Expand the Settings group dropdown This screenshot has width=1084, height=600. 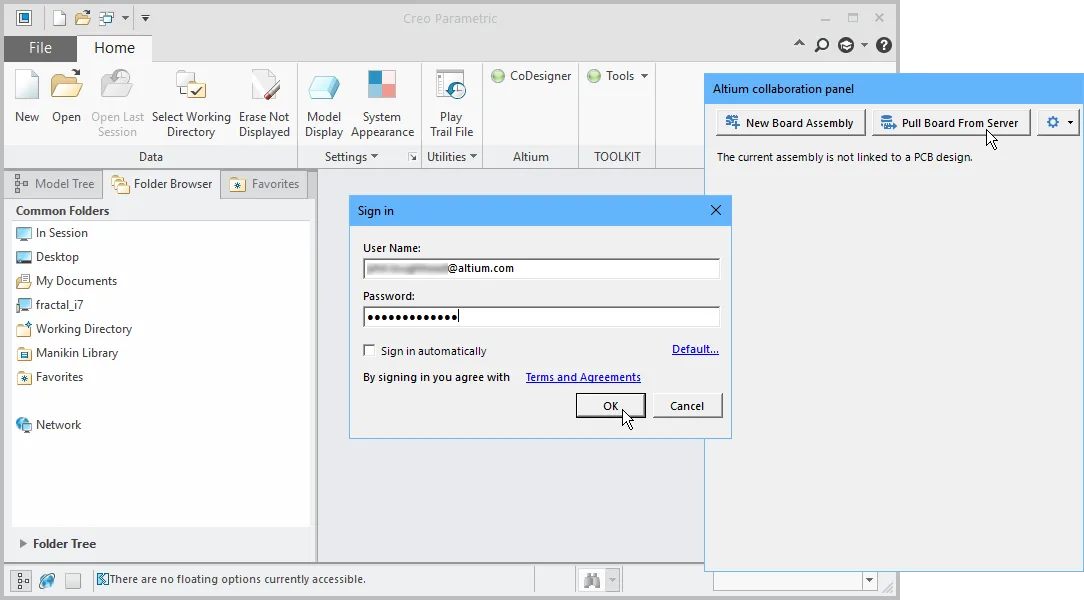pos(351,157)
